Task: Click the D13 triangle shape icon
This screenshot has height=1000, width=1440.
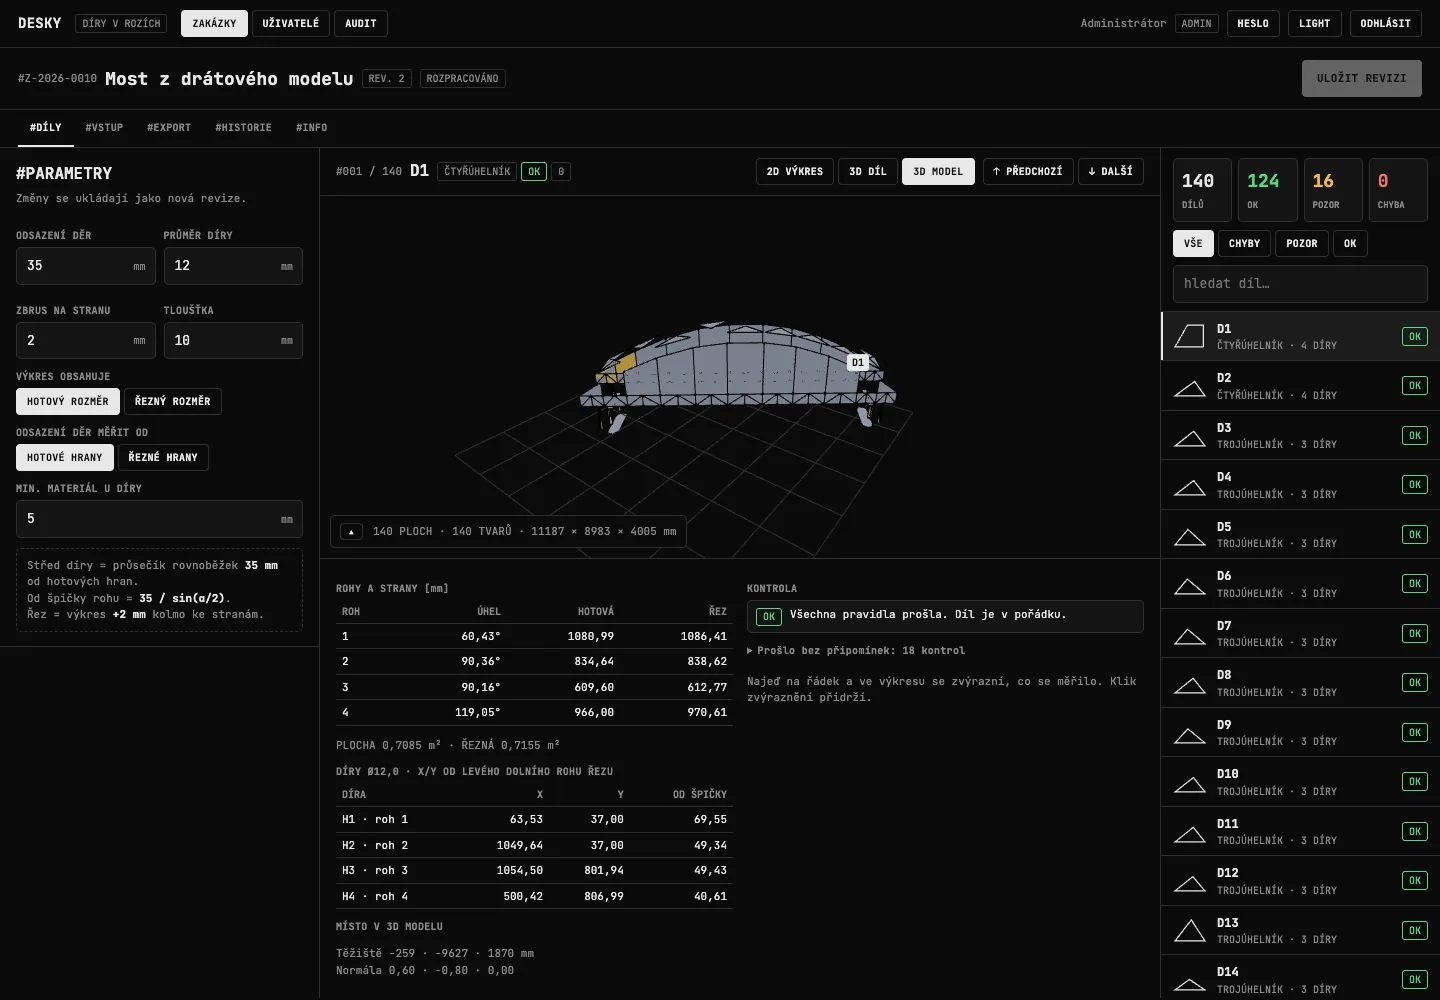Action: [x=1189, y=931]
